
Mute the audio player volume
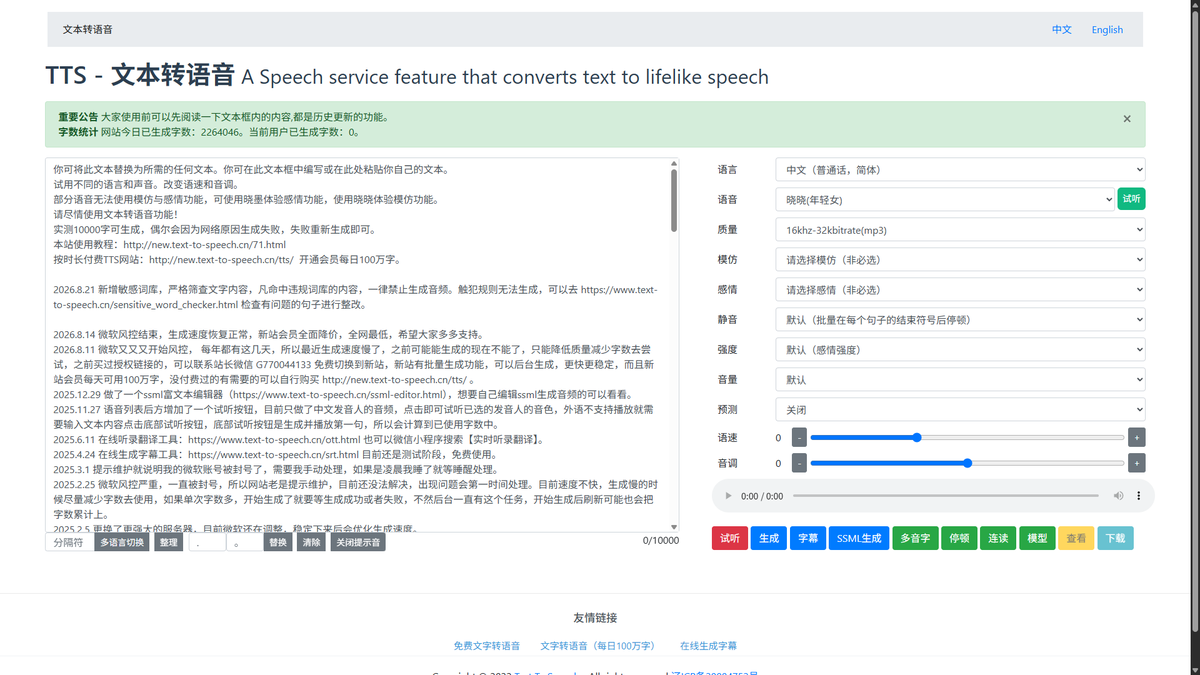[1118, 496]
